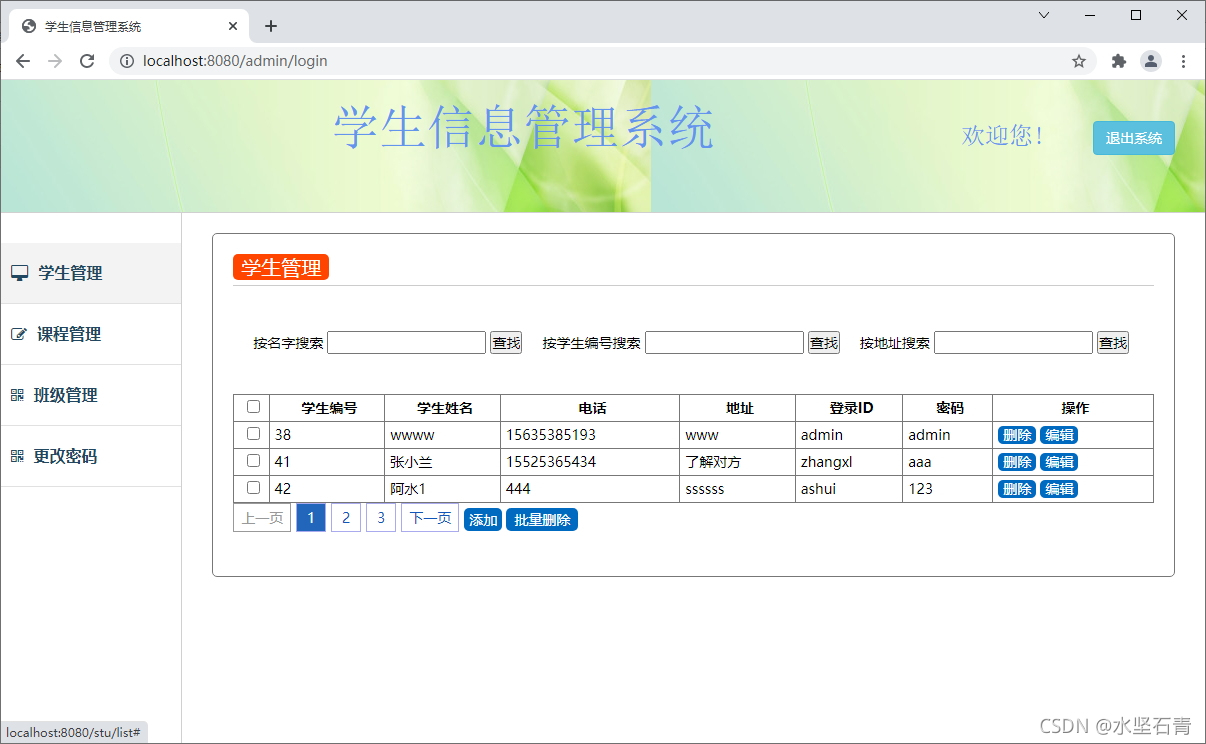
Task: Open a new browser tab
Action: (x=270, y=26)
